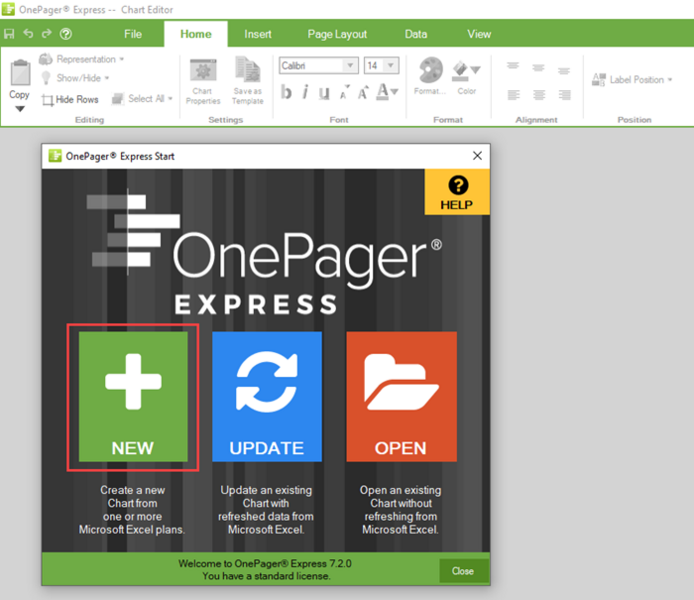Click the Copy clipboard icon

[x=20, y=73]
